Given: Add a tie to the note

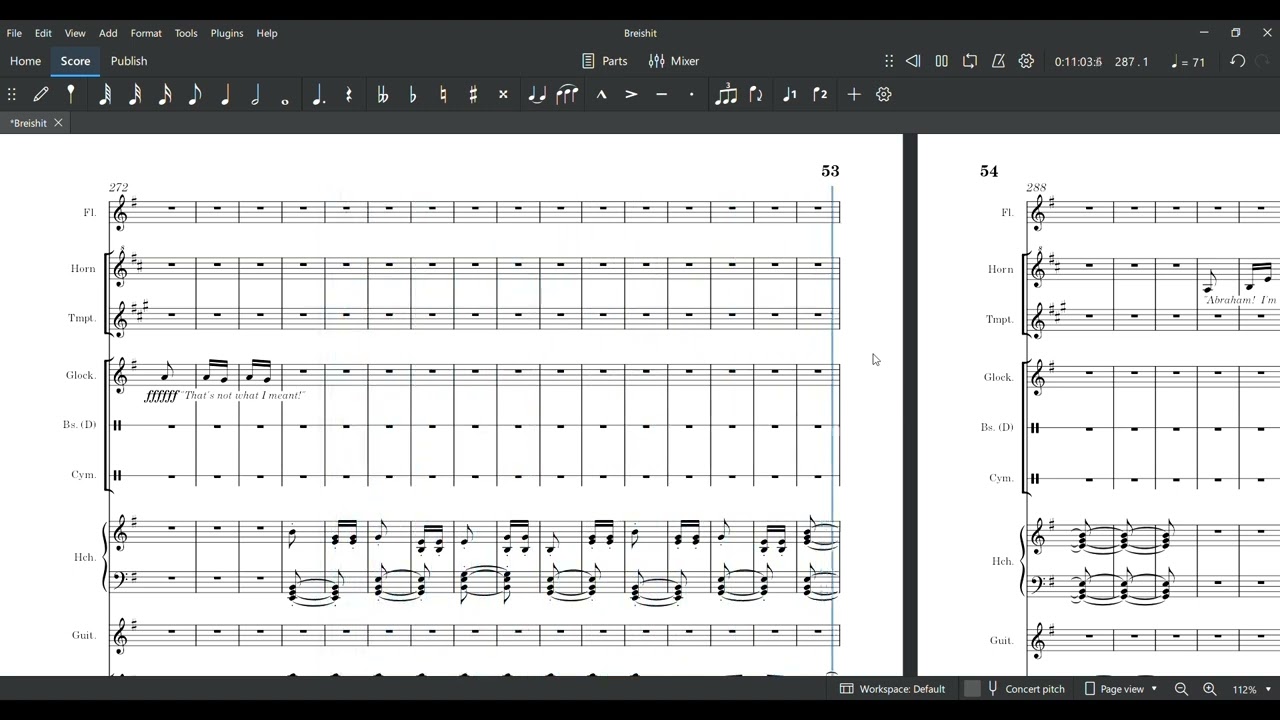Looking at the screenshot, I should coord(537,94).
